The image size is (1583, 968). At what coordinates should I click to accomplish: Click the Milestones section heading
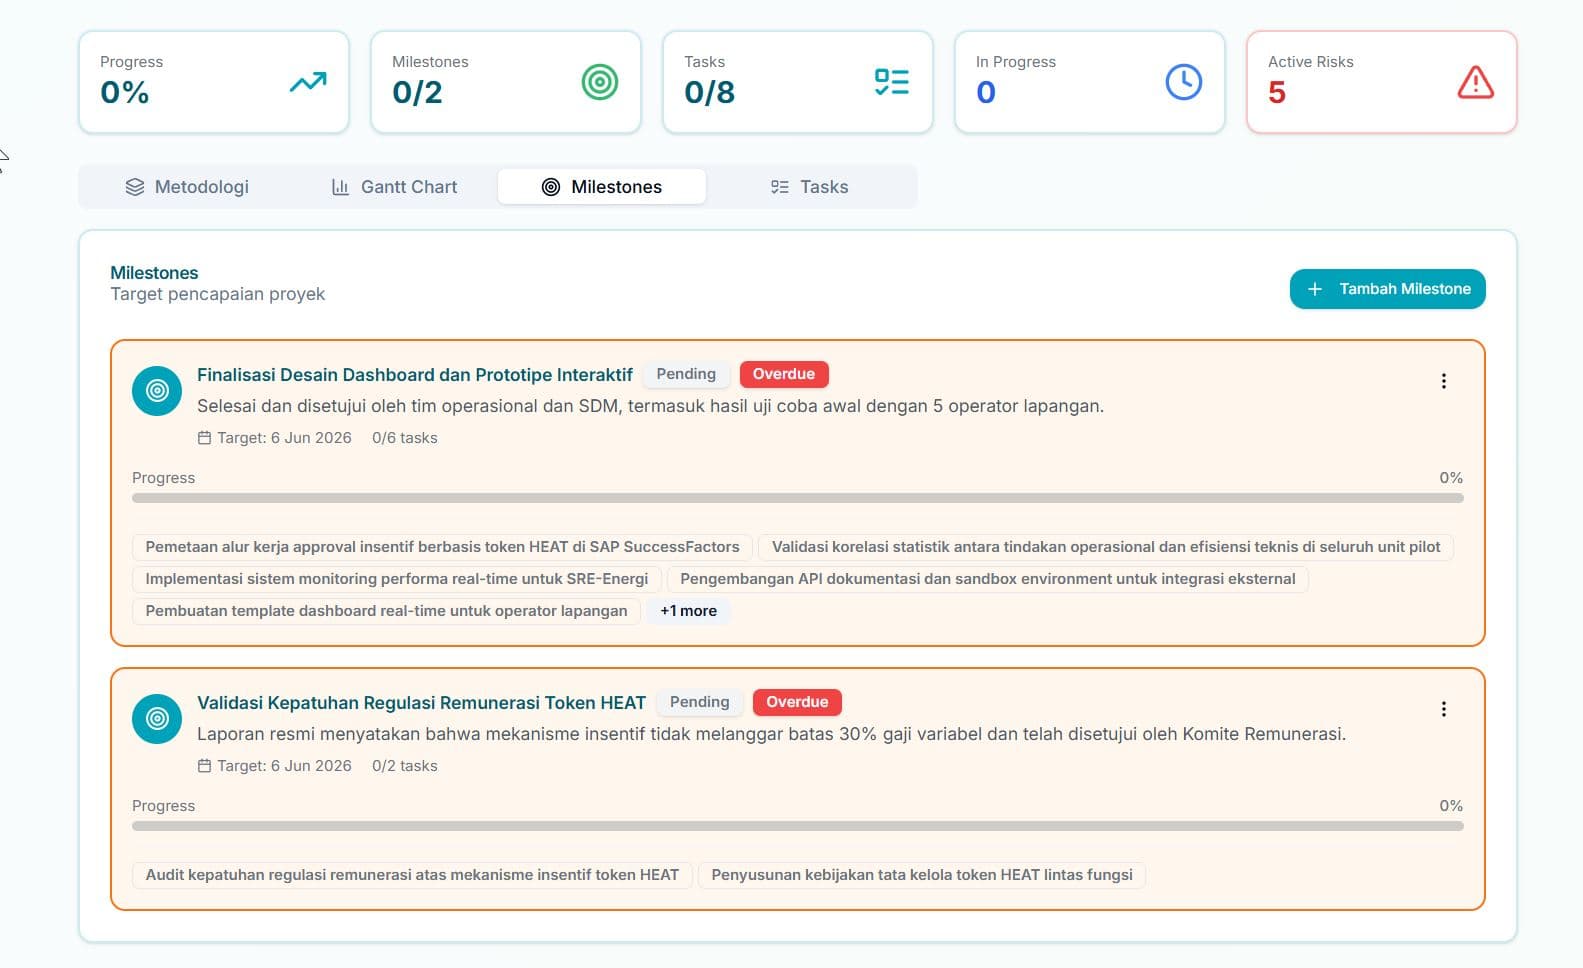coord(154,273)
